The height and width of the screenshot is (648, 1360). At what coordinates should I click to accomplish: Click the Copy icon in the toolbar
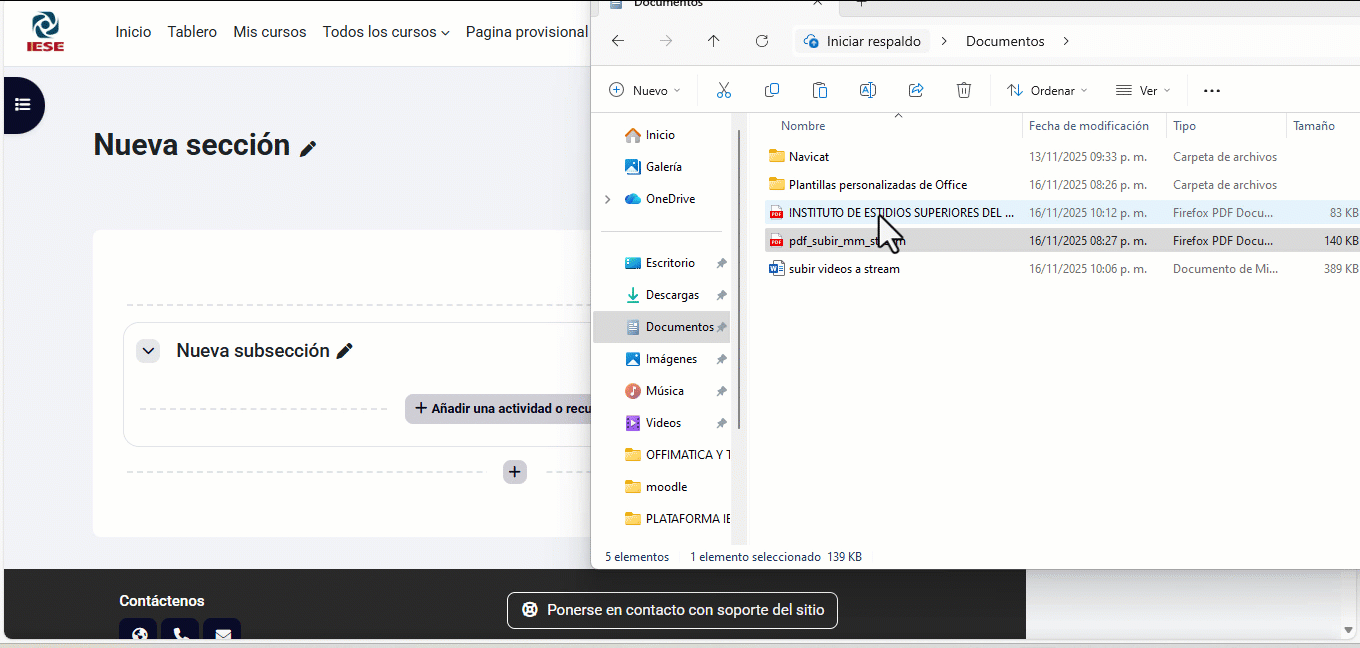772,90
